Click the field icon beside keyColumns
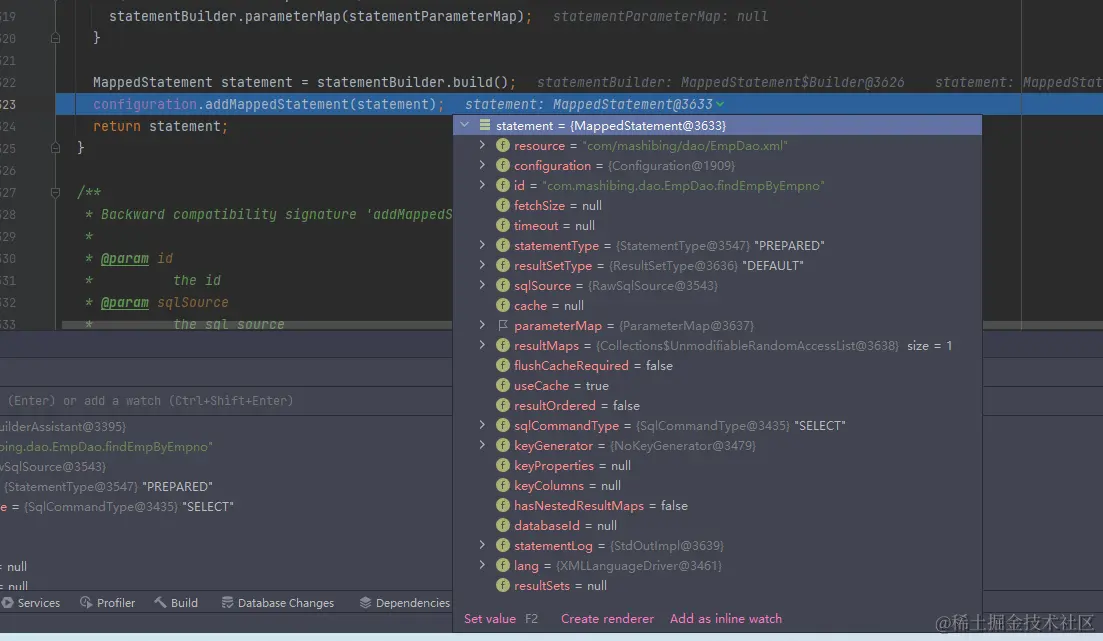Image resolution: width=1103 pixels, height=641 pixels. 502,485
